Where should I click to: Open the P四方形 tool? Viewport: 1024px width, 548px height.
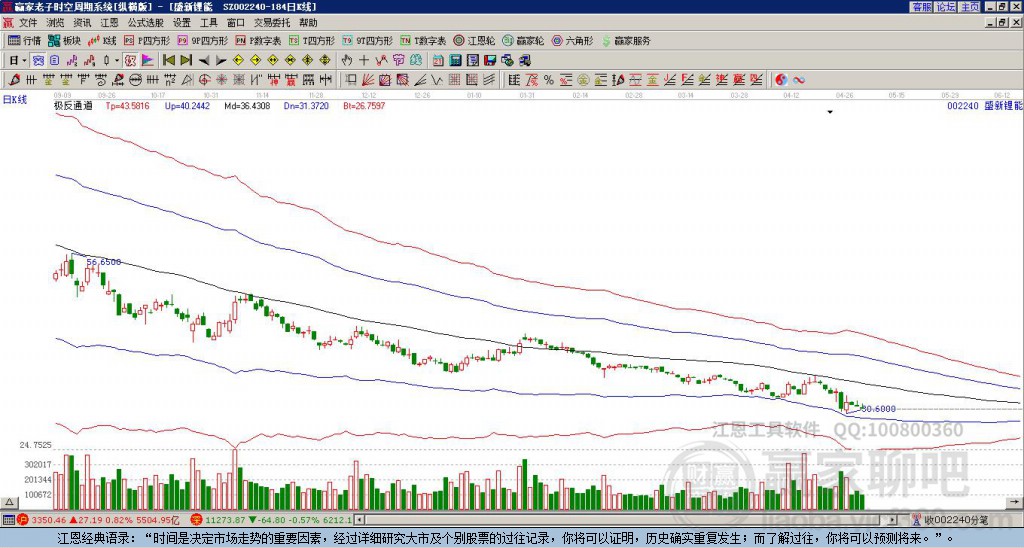[x=147, y=40]
